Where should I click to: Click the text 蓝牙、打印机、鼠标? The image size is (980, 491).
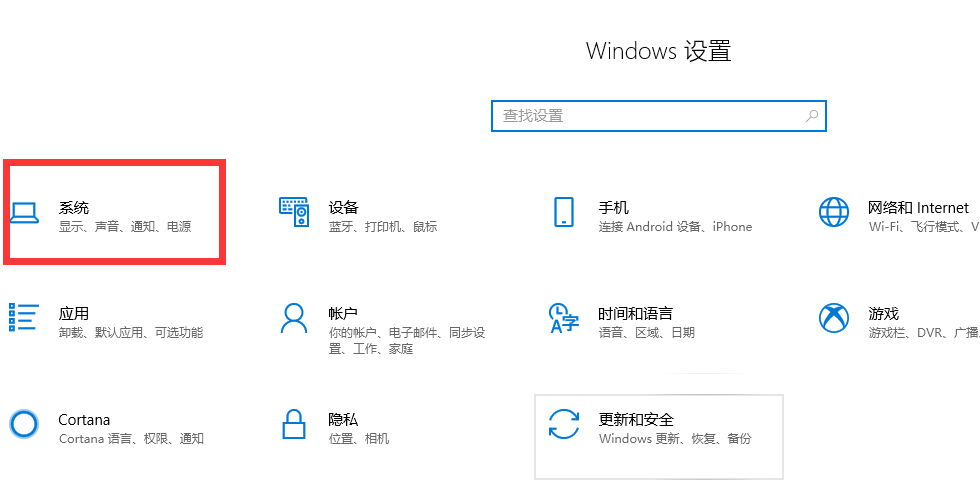pos(383,227)
